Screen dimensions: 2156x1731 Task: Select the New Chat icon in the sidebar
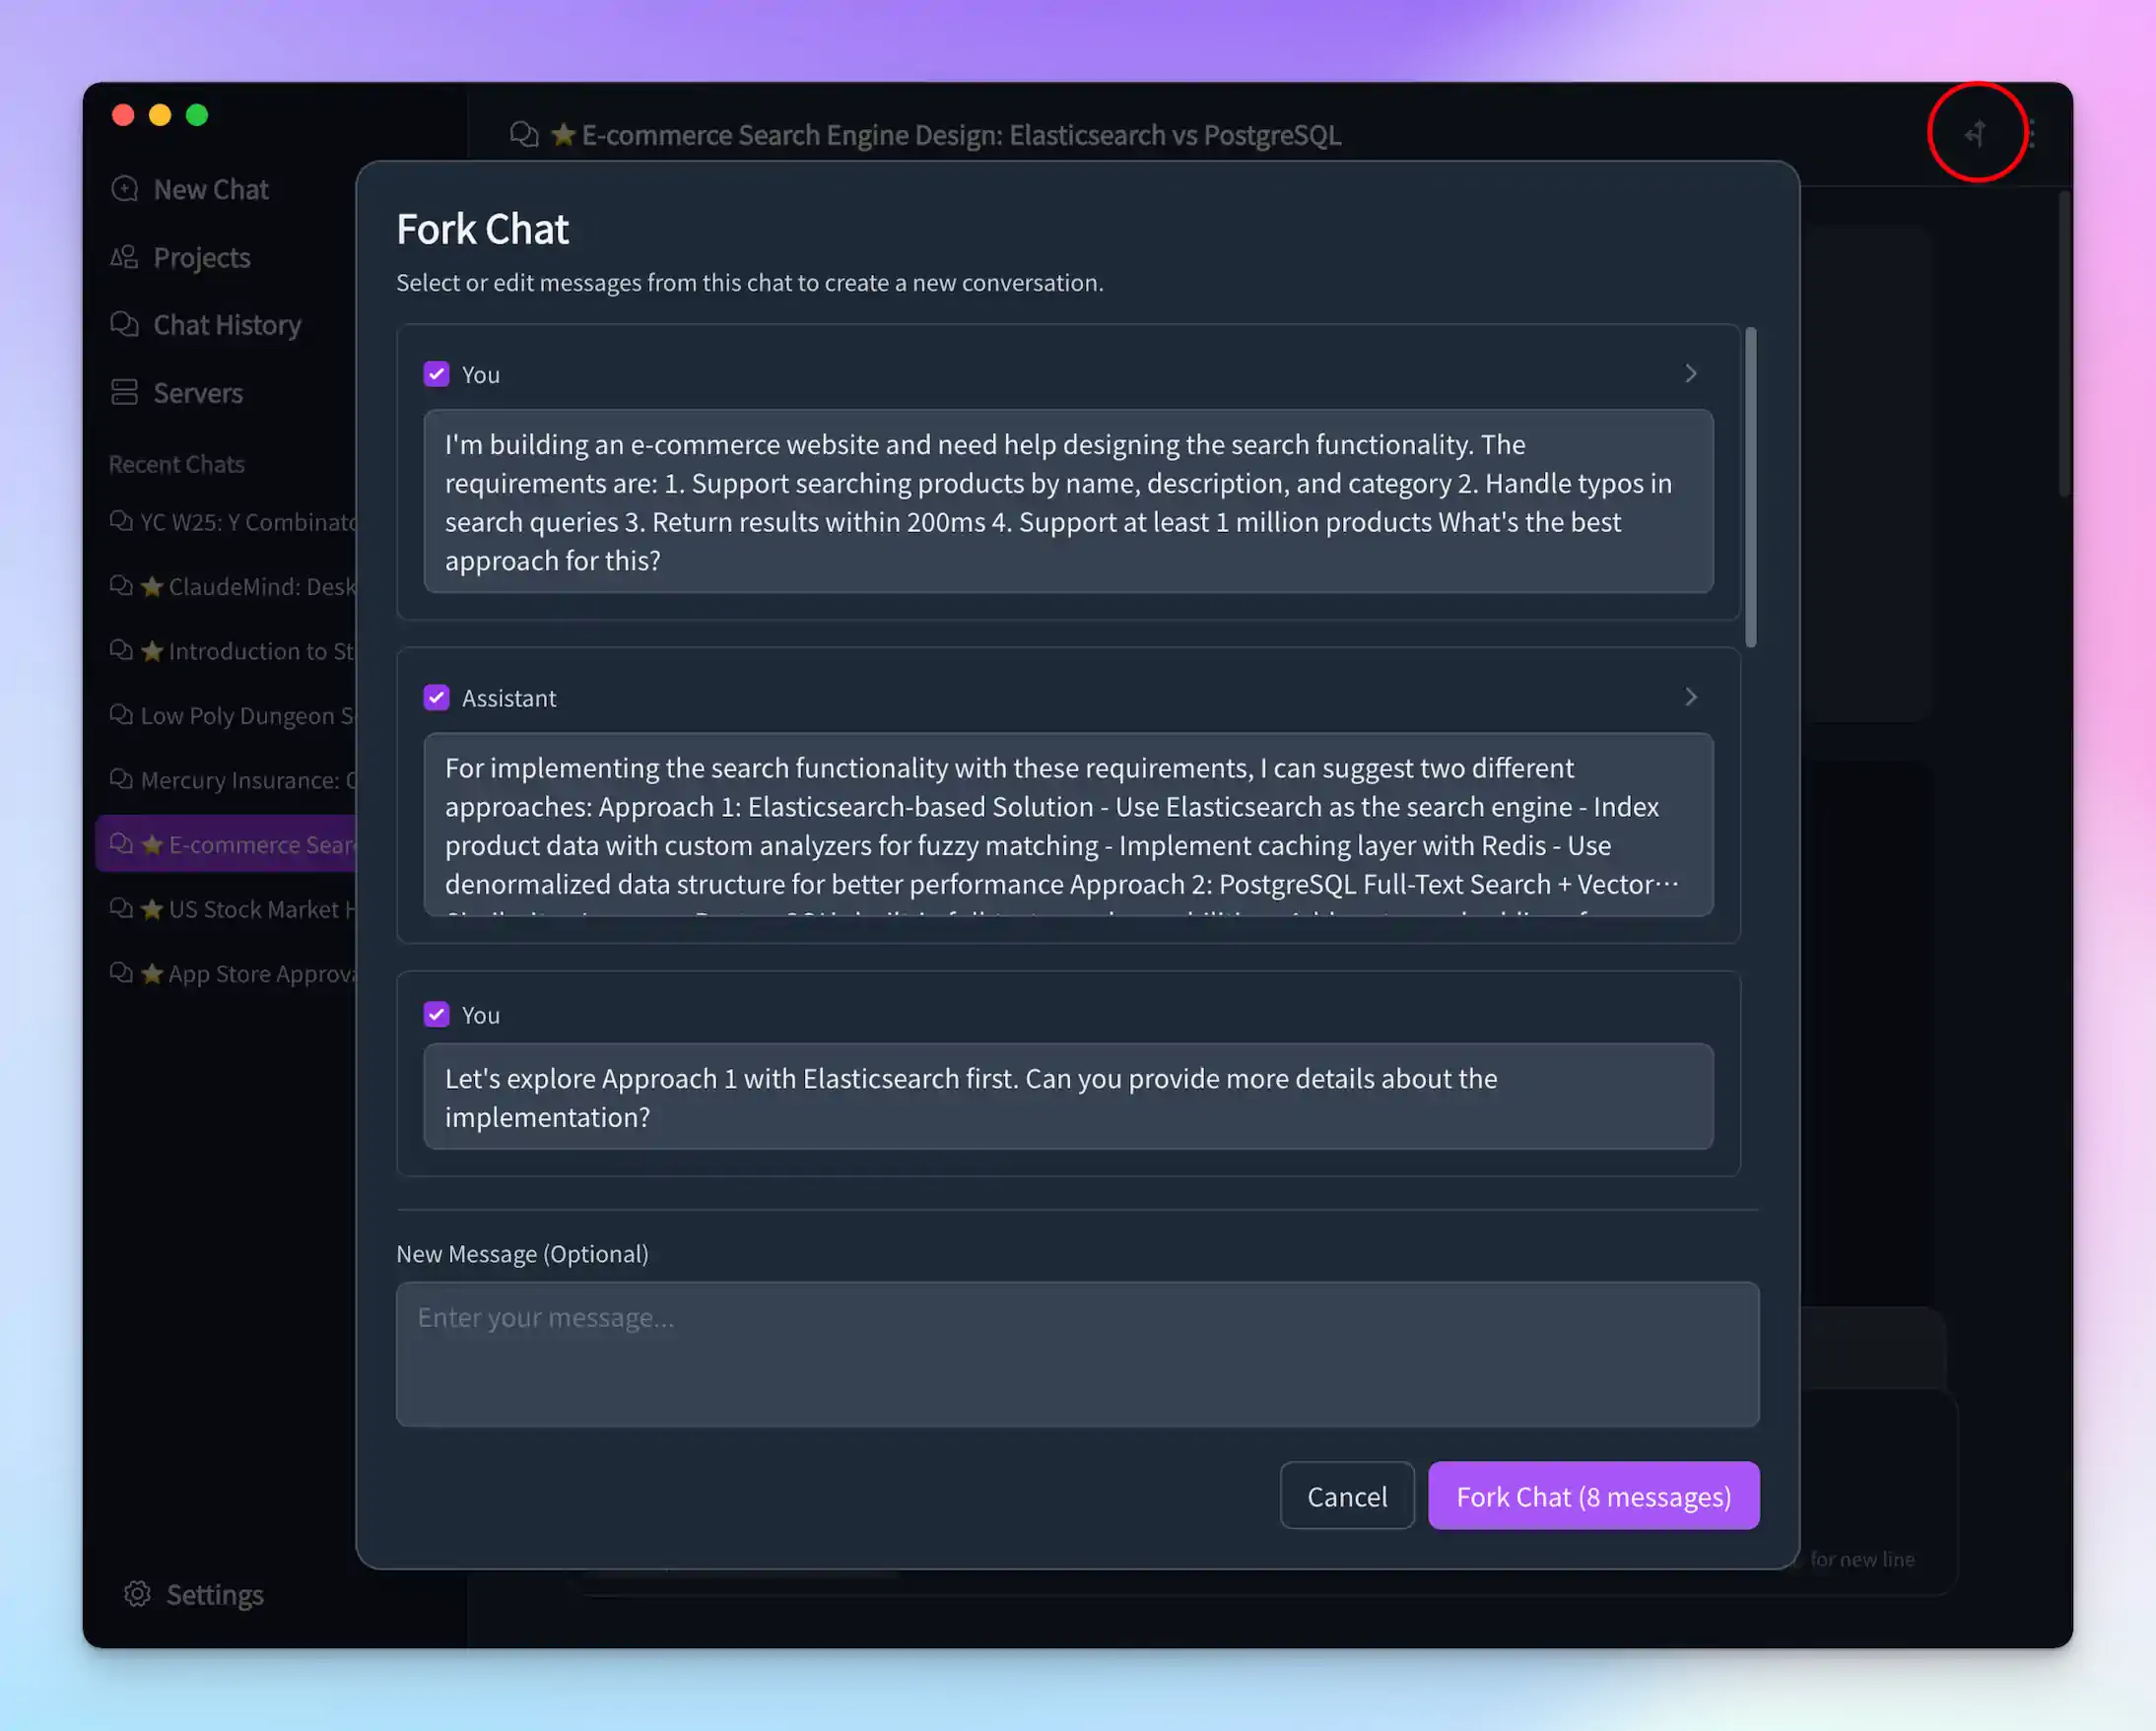(125, 188)
